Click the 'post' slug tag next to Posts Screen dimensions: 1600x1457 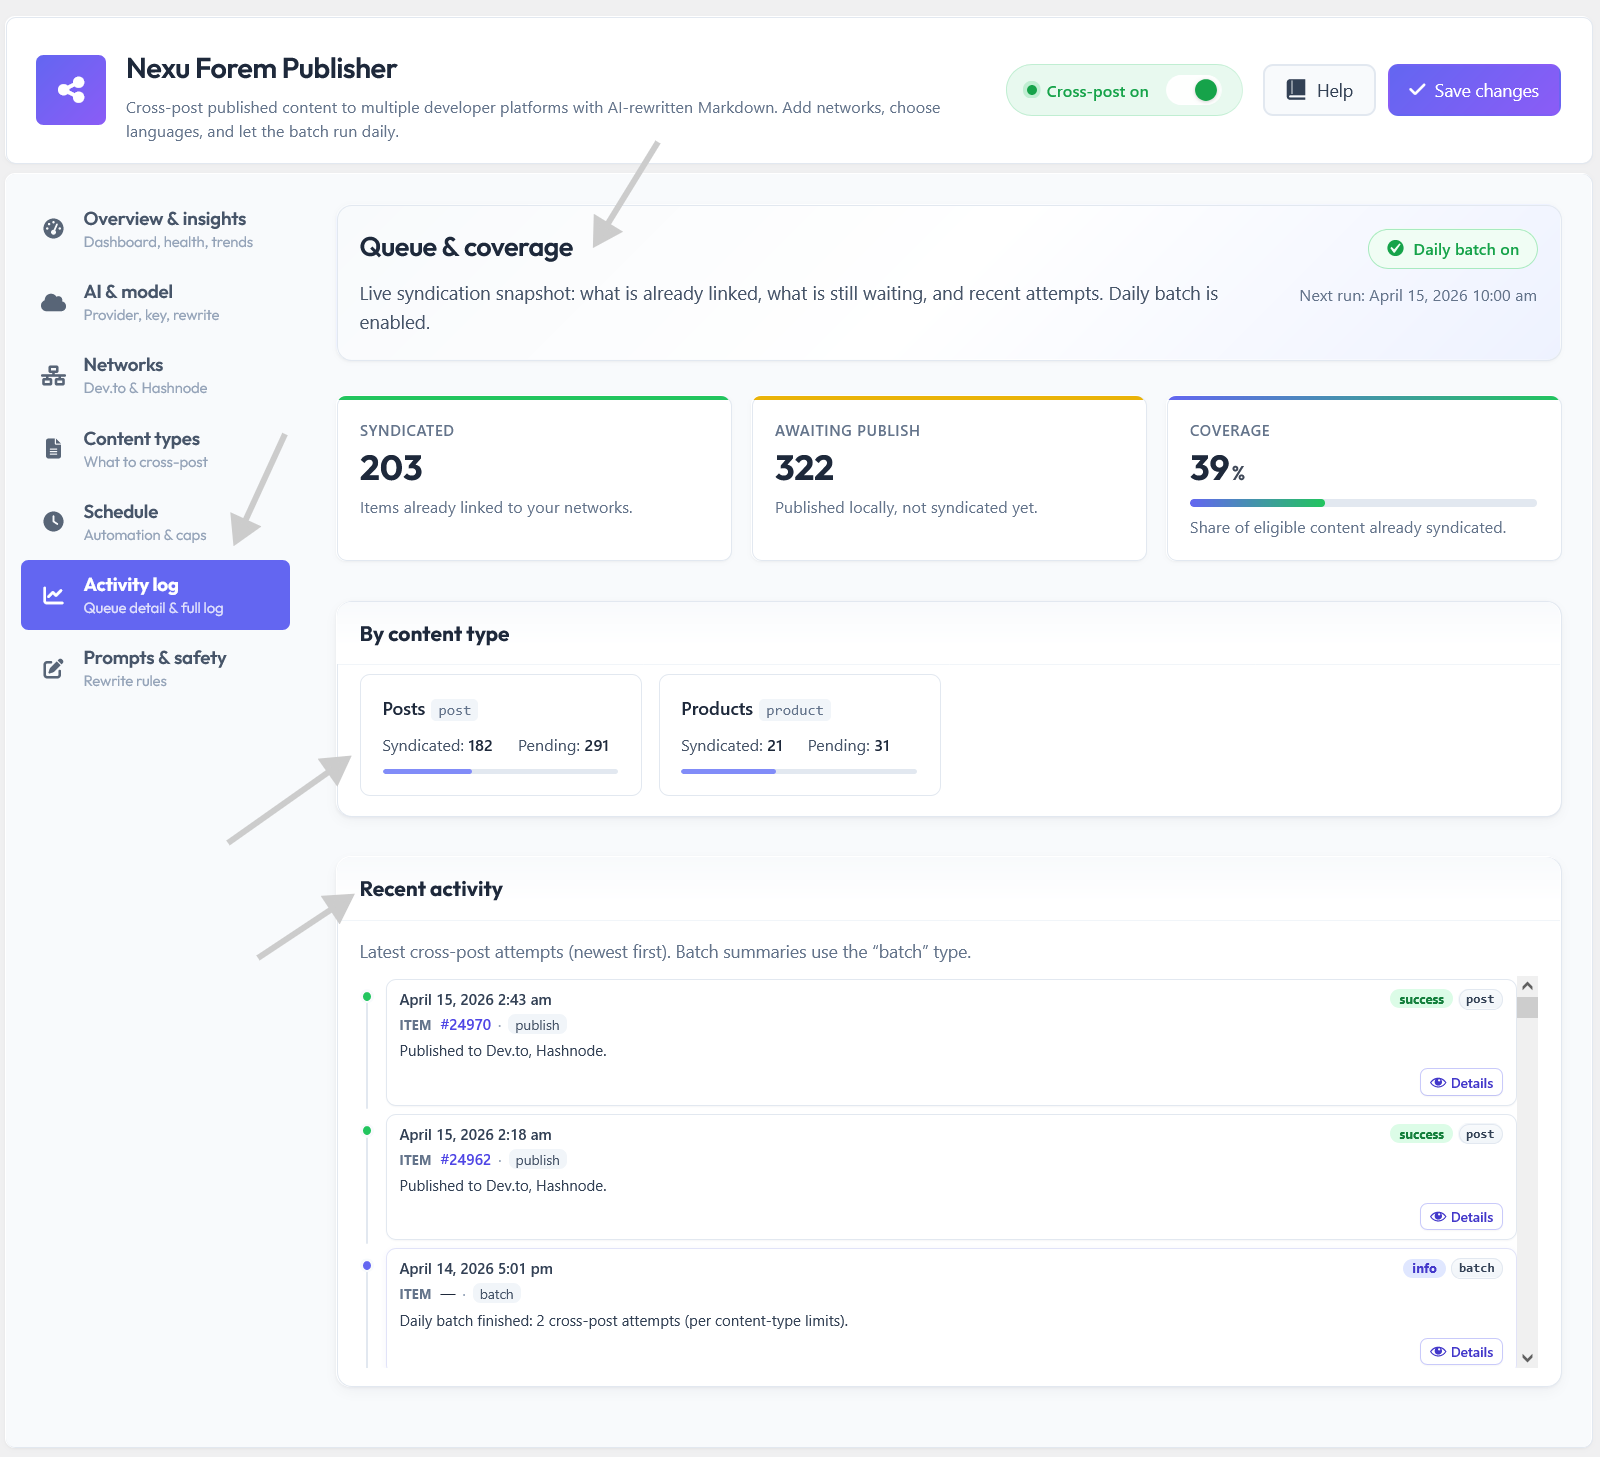(x=454, y=710)
